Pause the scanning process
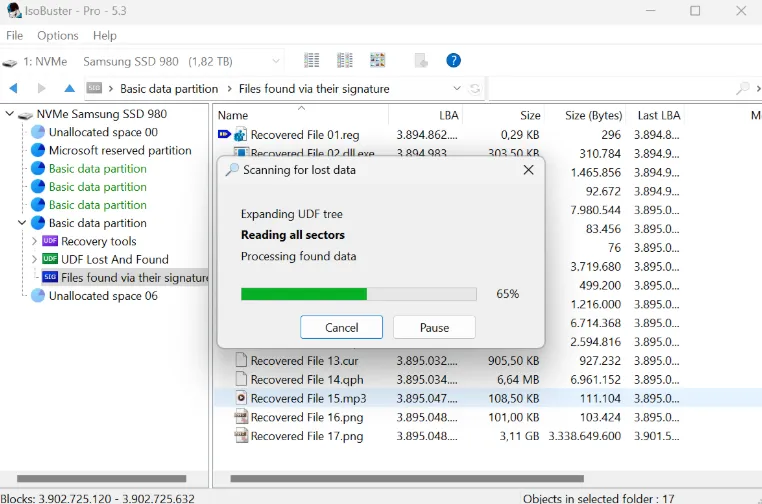The height and width of the screenshot is (504, 762). click(434, 328)
